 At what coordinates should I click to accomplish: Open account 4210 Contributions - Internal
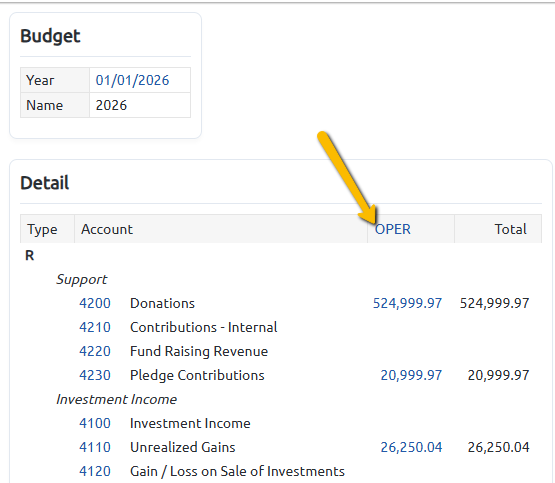tap(95, 327)
